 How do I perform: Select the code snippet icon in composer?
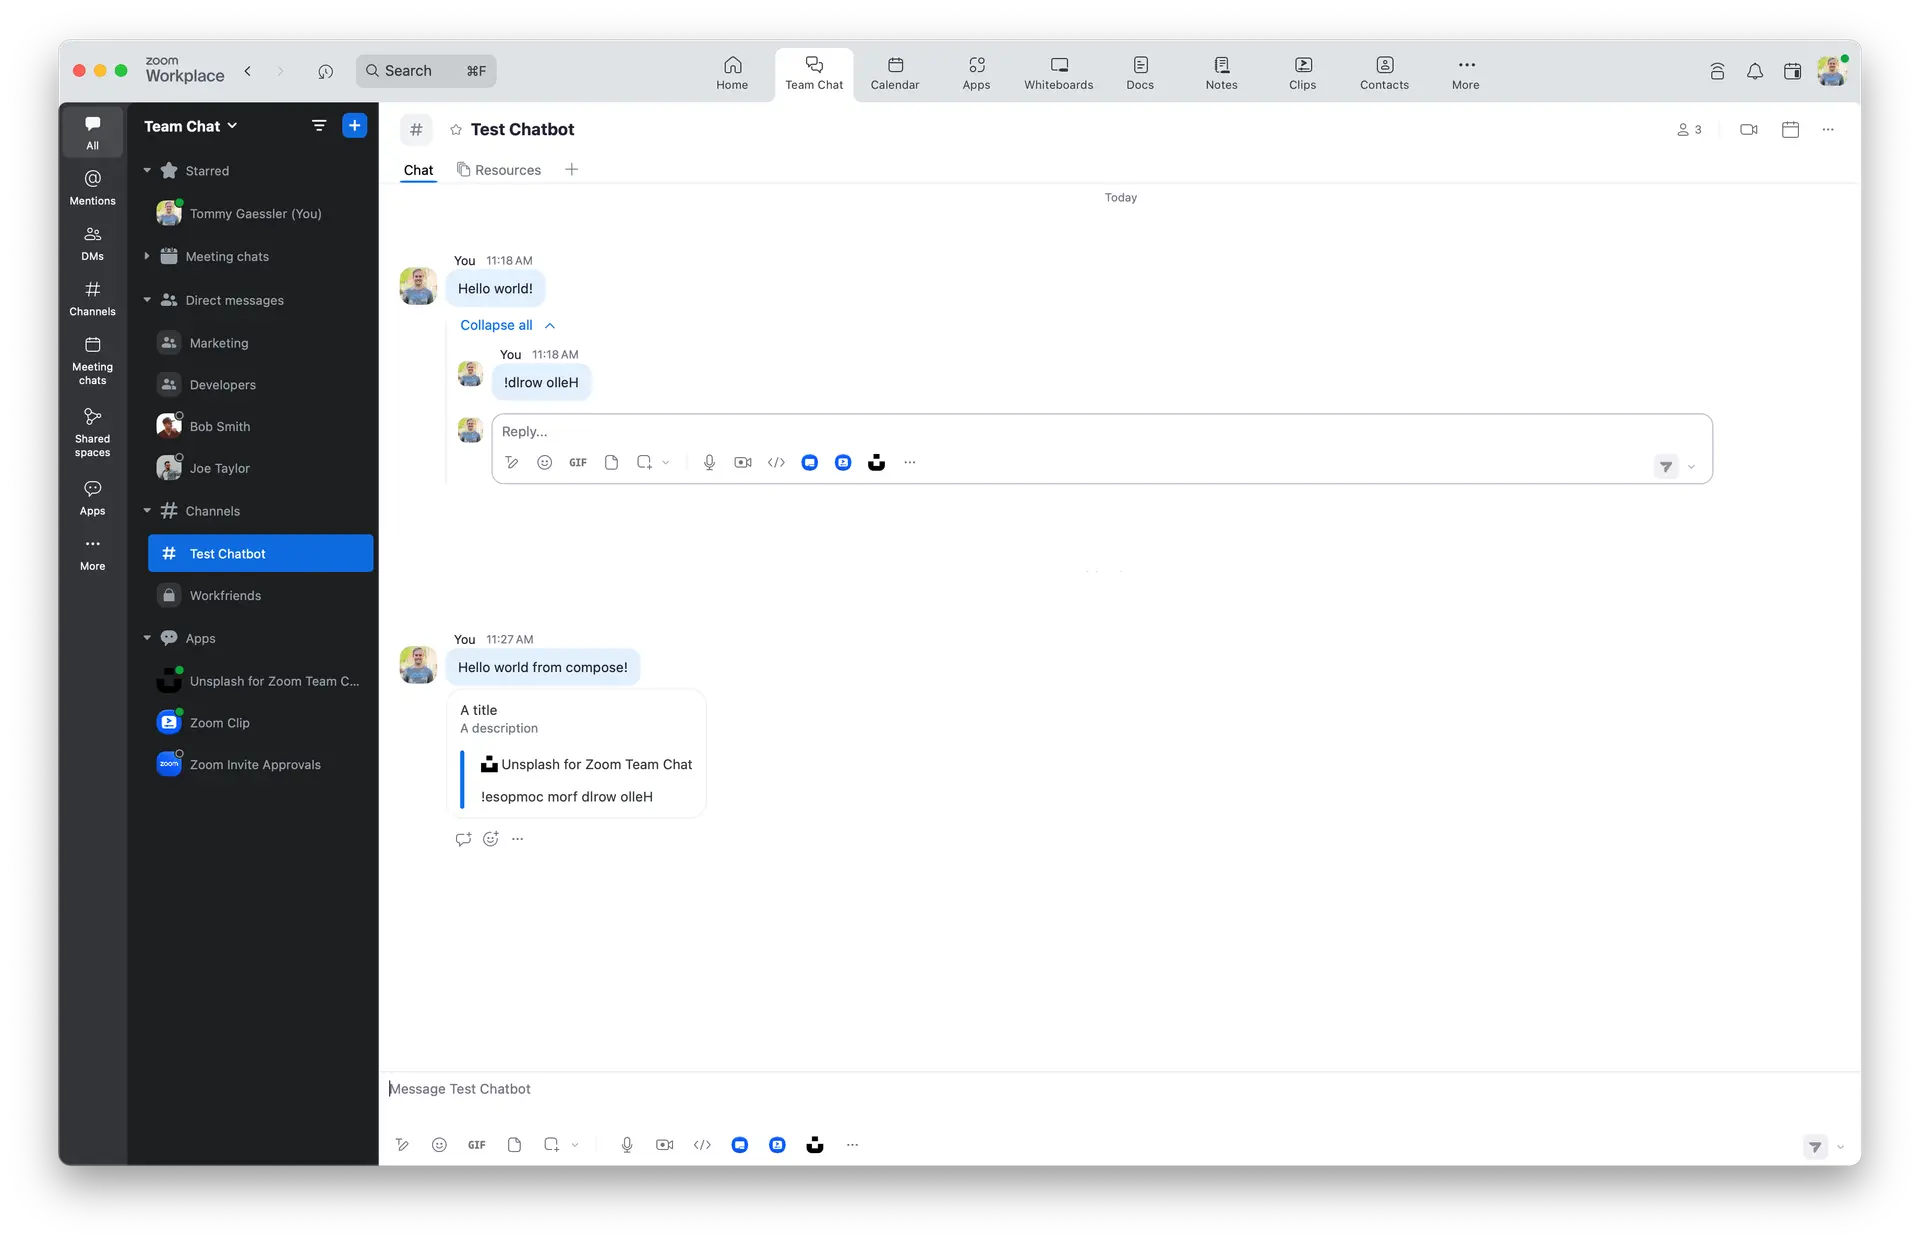(702, 1145)
